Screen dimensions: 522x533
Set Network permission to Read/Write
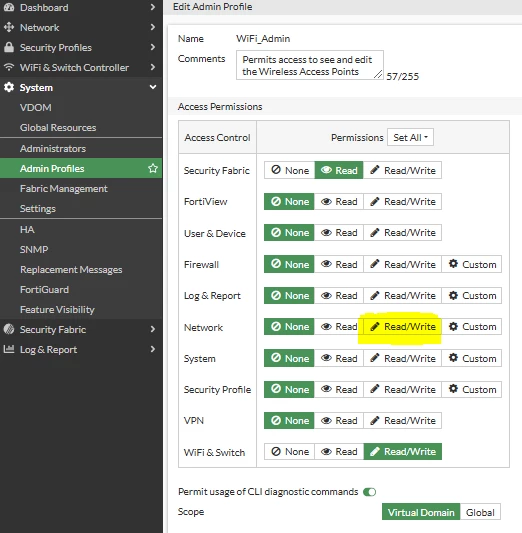tap(402, 327)
